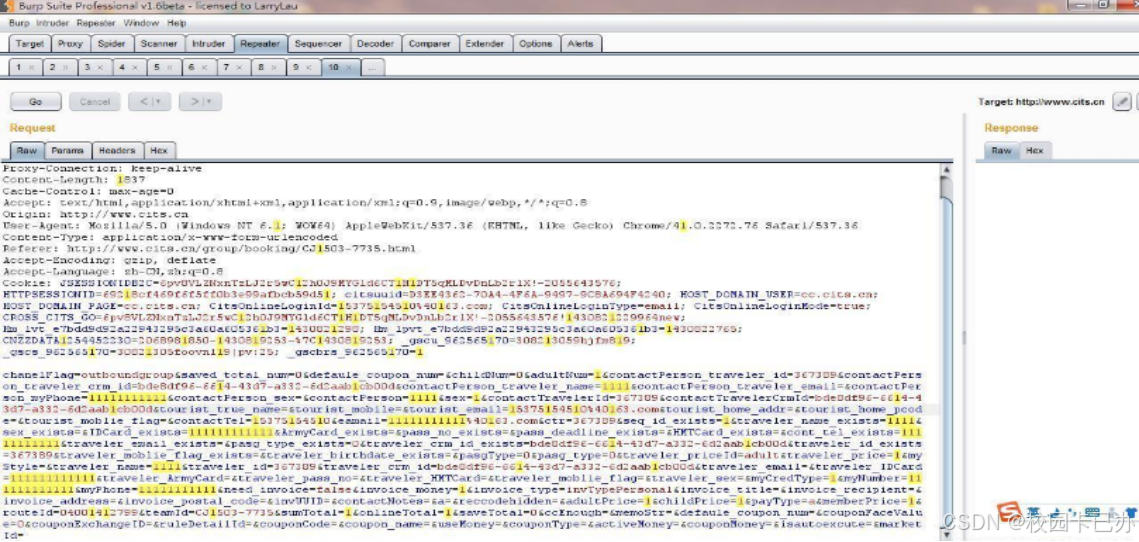Click the Sogou soft keyboard icon

point(1093,513)
